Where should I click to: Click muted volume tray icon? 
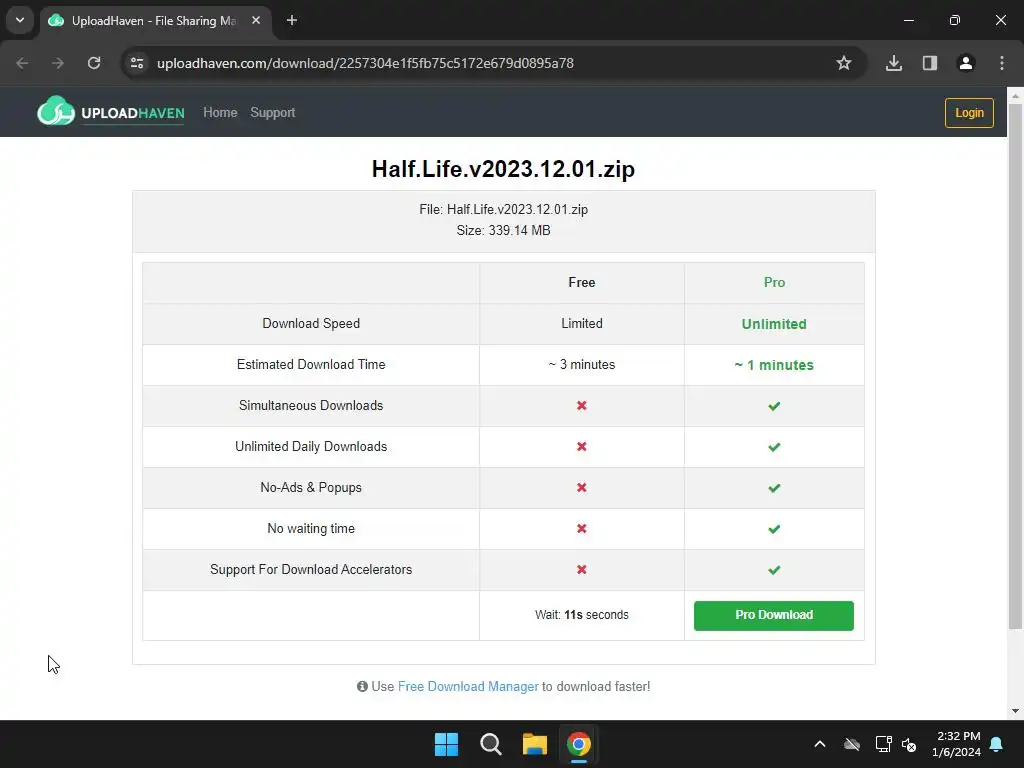tap(909, 744)
